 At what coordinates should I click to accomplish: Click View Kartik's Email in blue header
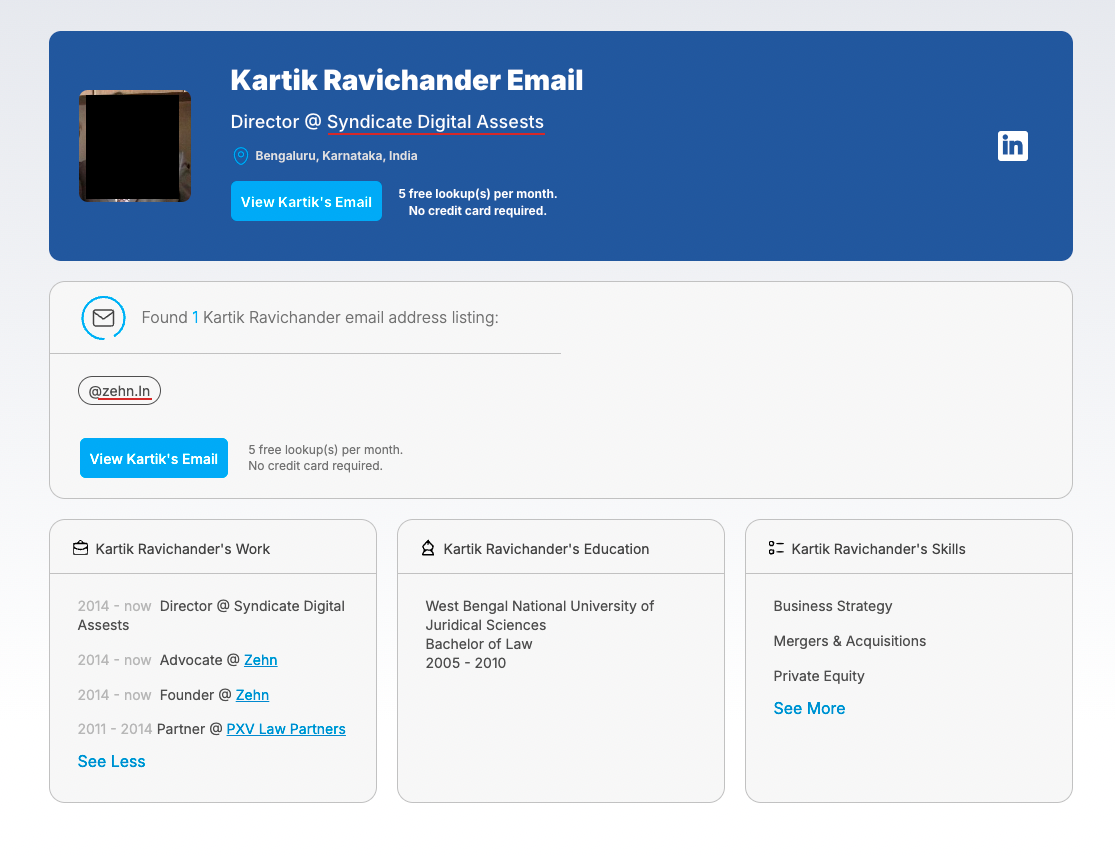pos(306,201)
